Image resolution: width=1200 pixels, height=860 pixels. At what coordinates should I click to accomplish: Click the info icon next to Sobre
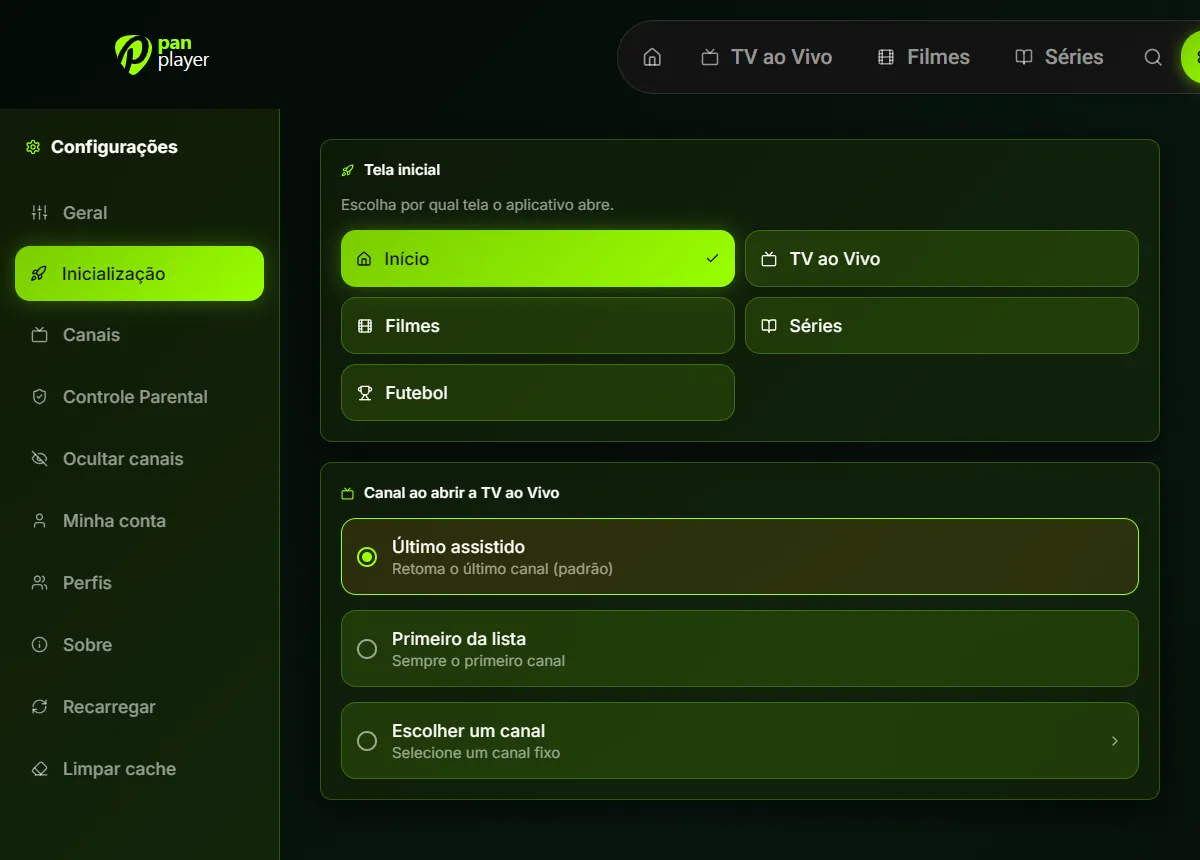[40, 645]
